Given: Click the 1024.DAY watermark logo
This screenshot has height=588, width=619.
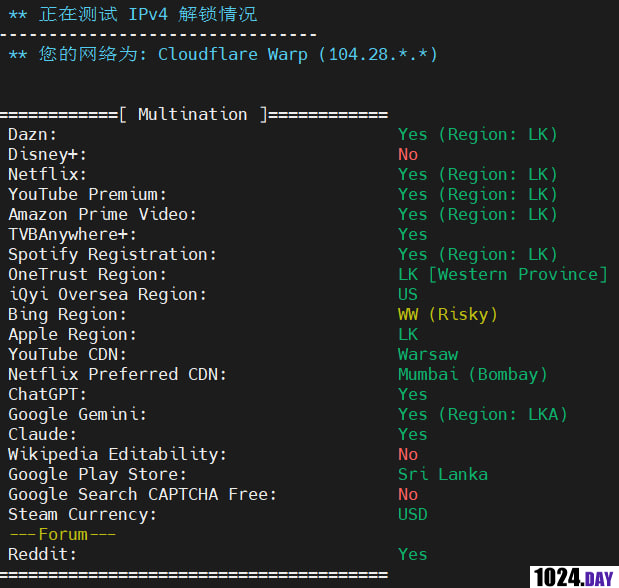Looking at the screenshot, I should tap(572, 575).
